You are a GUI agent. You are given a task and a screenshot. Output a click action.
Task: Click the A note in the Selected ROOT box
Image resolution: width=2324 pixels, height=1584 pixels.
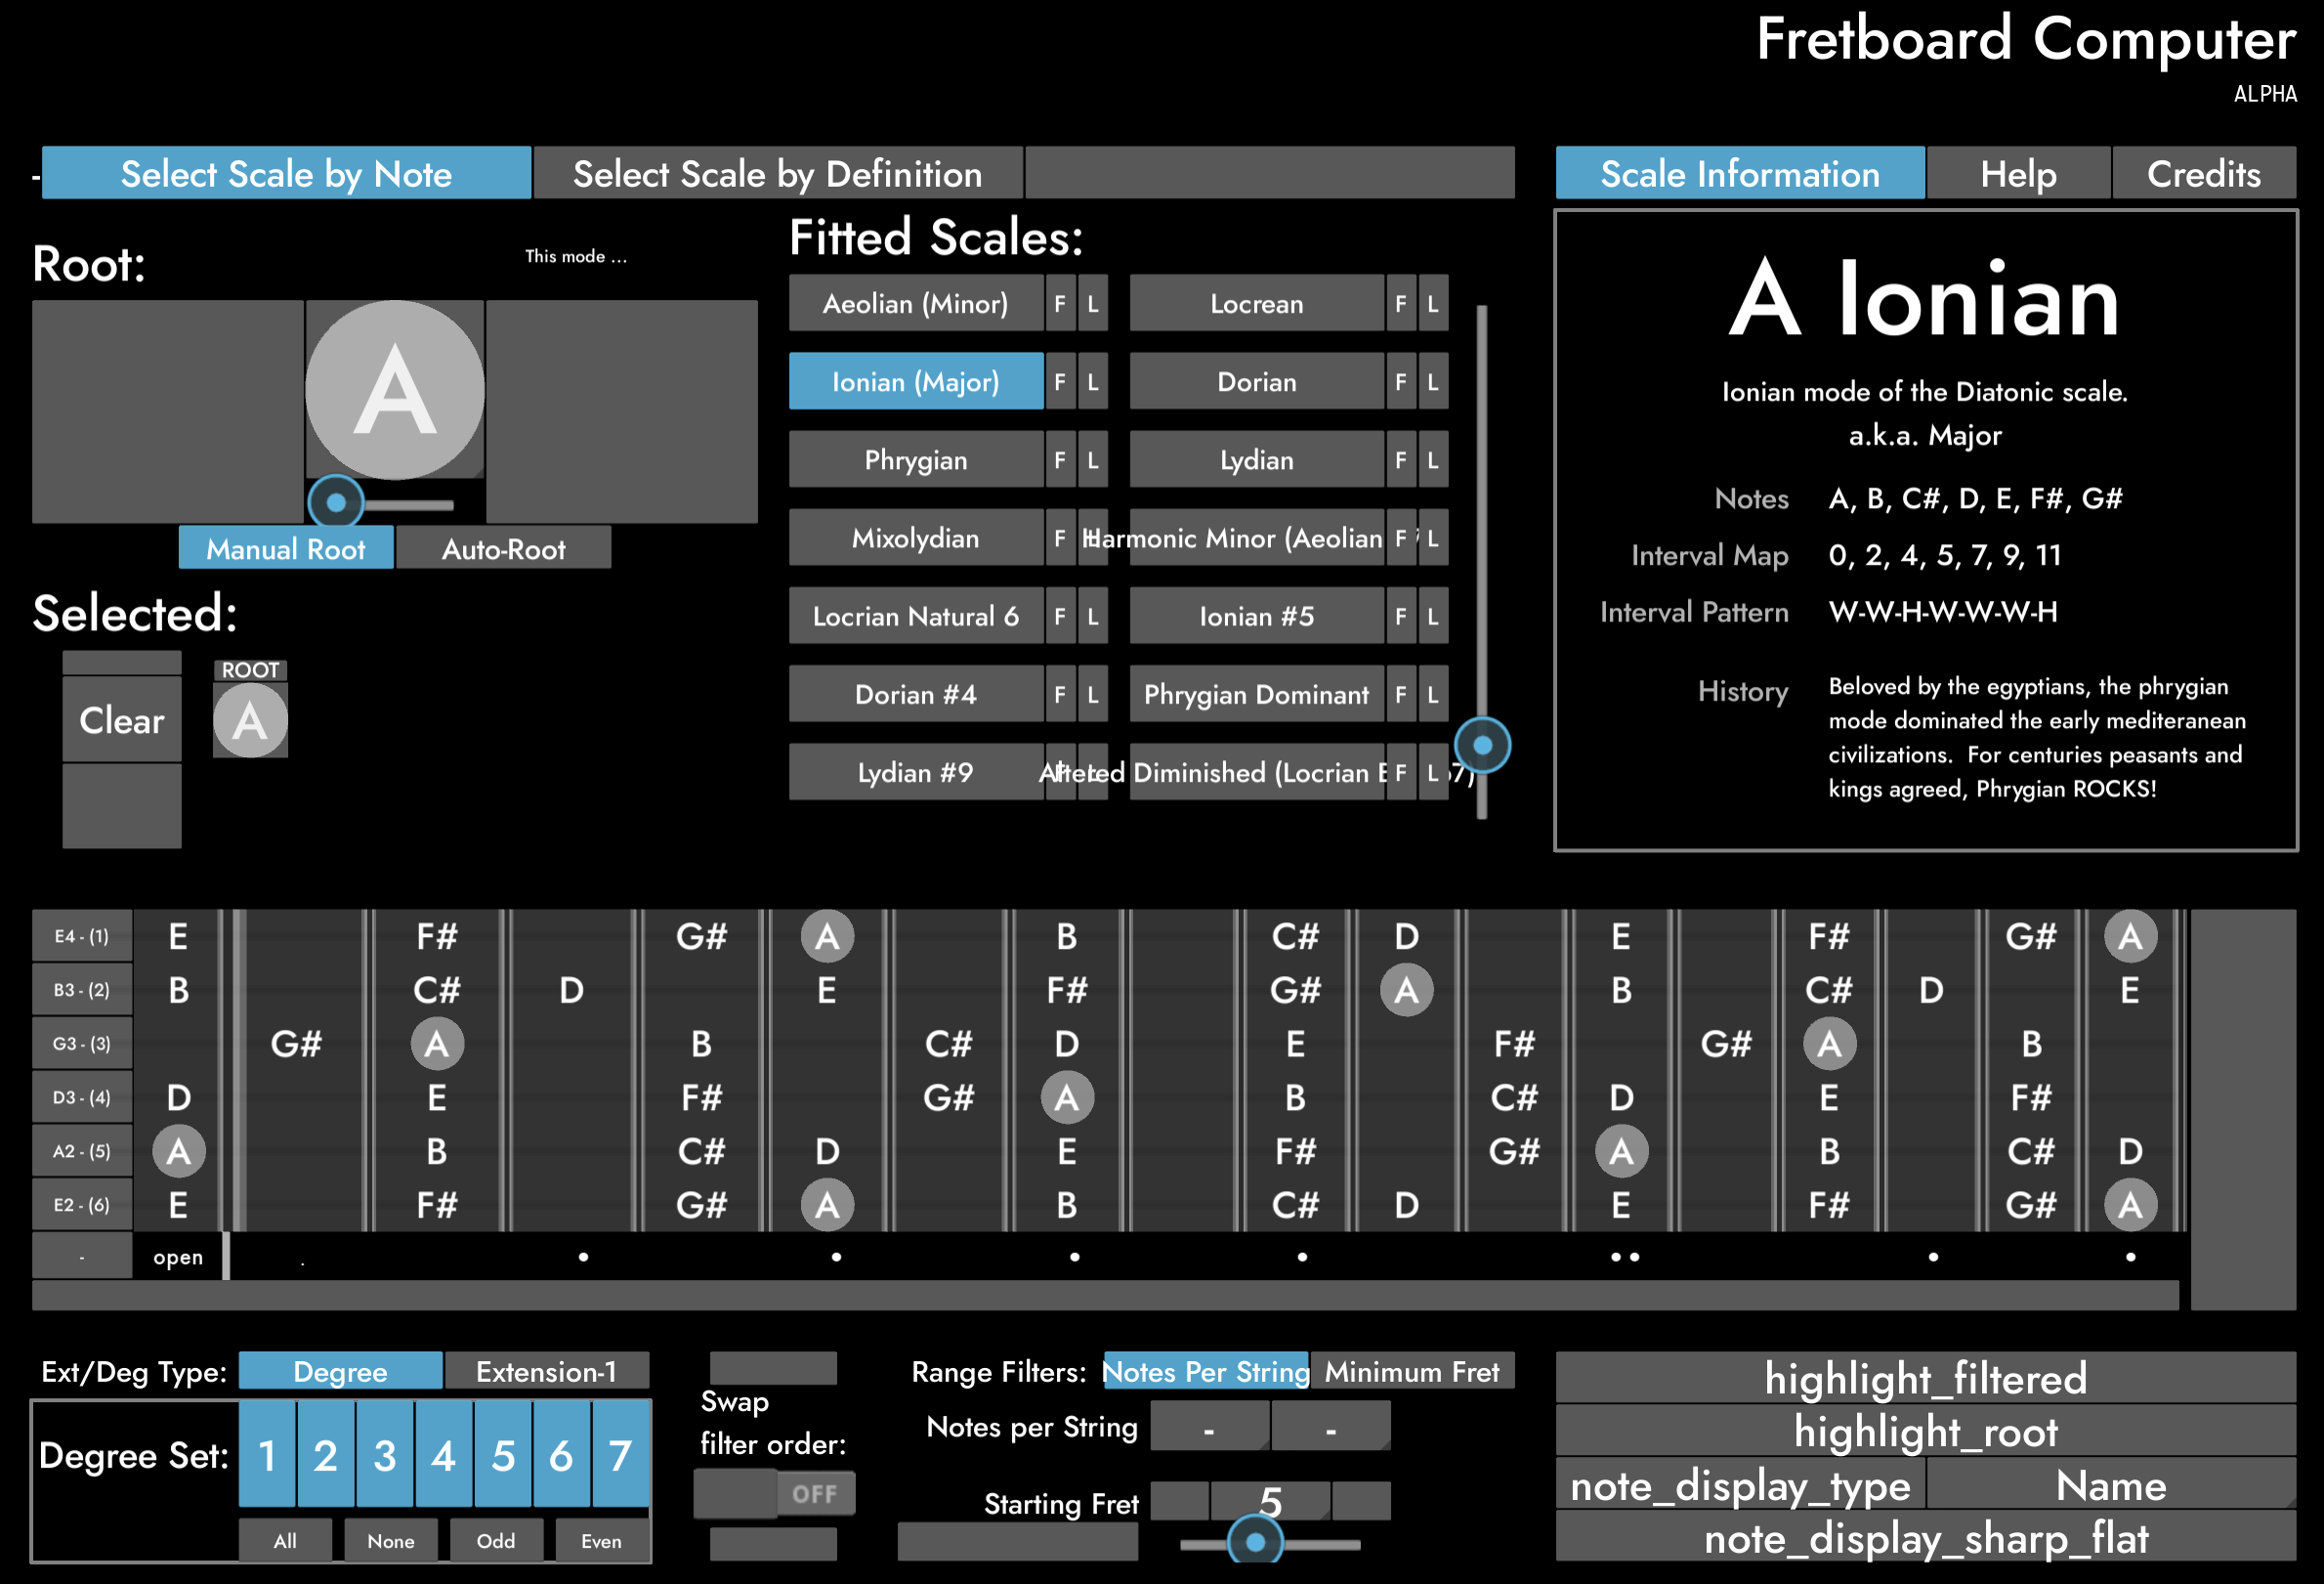250,721
